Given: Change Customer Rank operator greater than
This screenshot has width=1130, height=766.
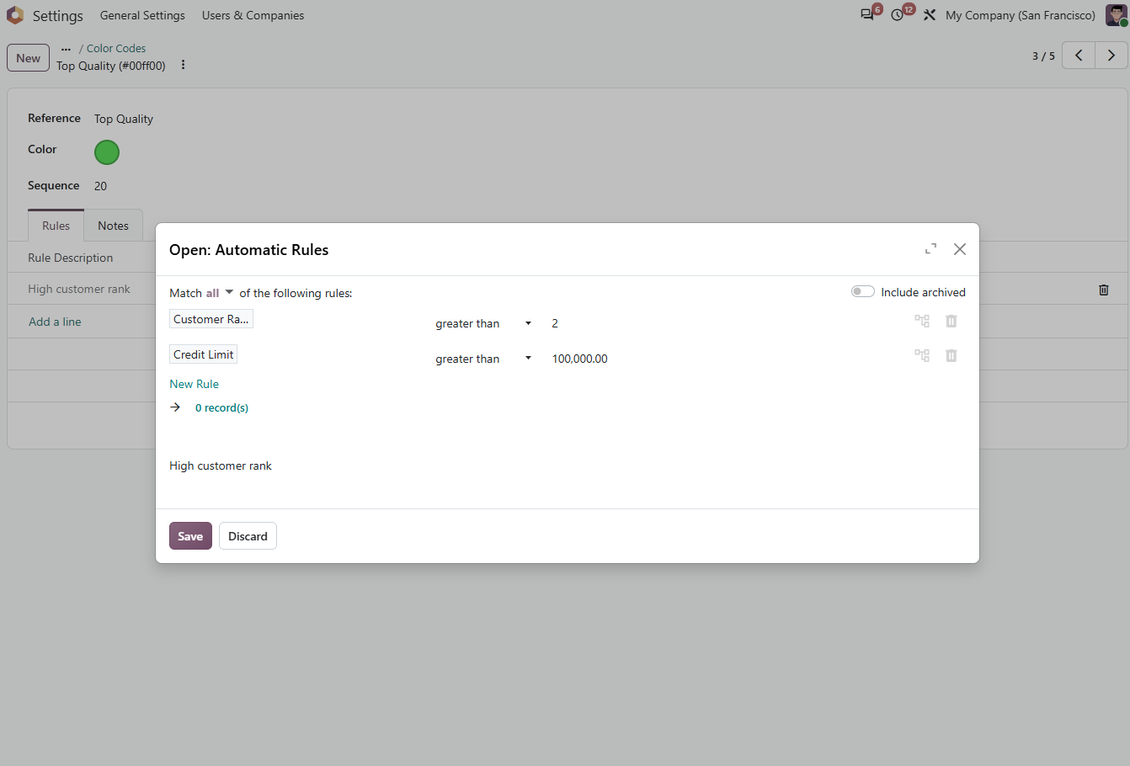Looking at the screenshot, I should tap(483, 324).
